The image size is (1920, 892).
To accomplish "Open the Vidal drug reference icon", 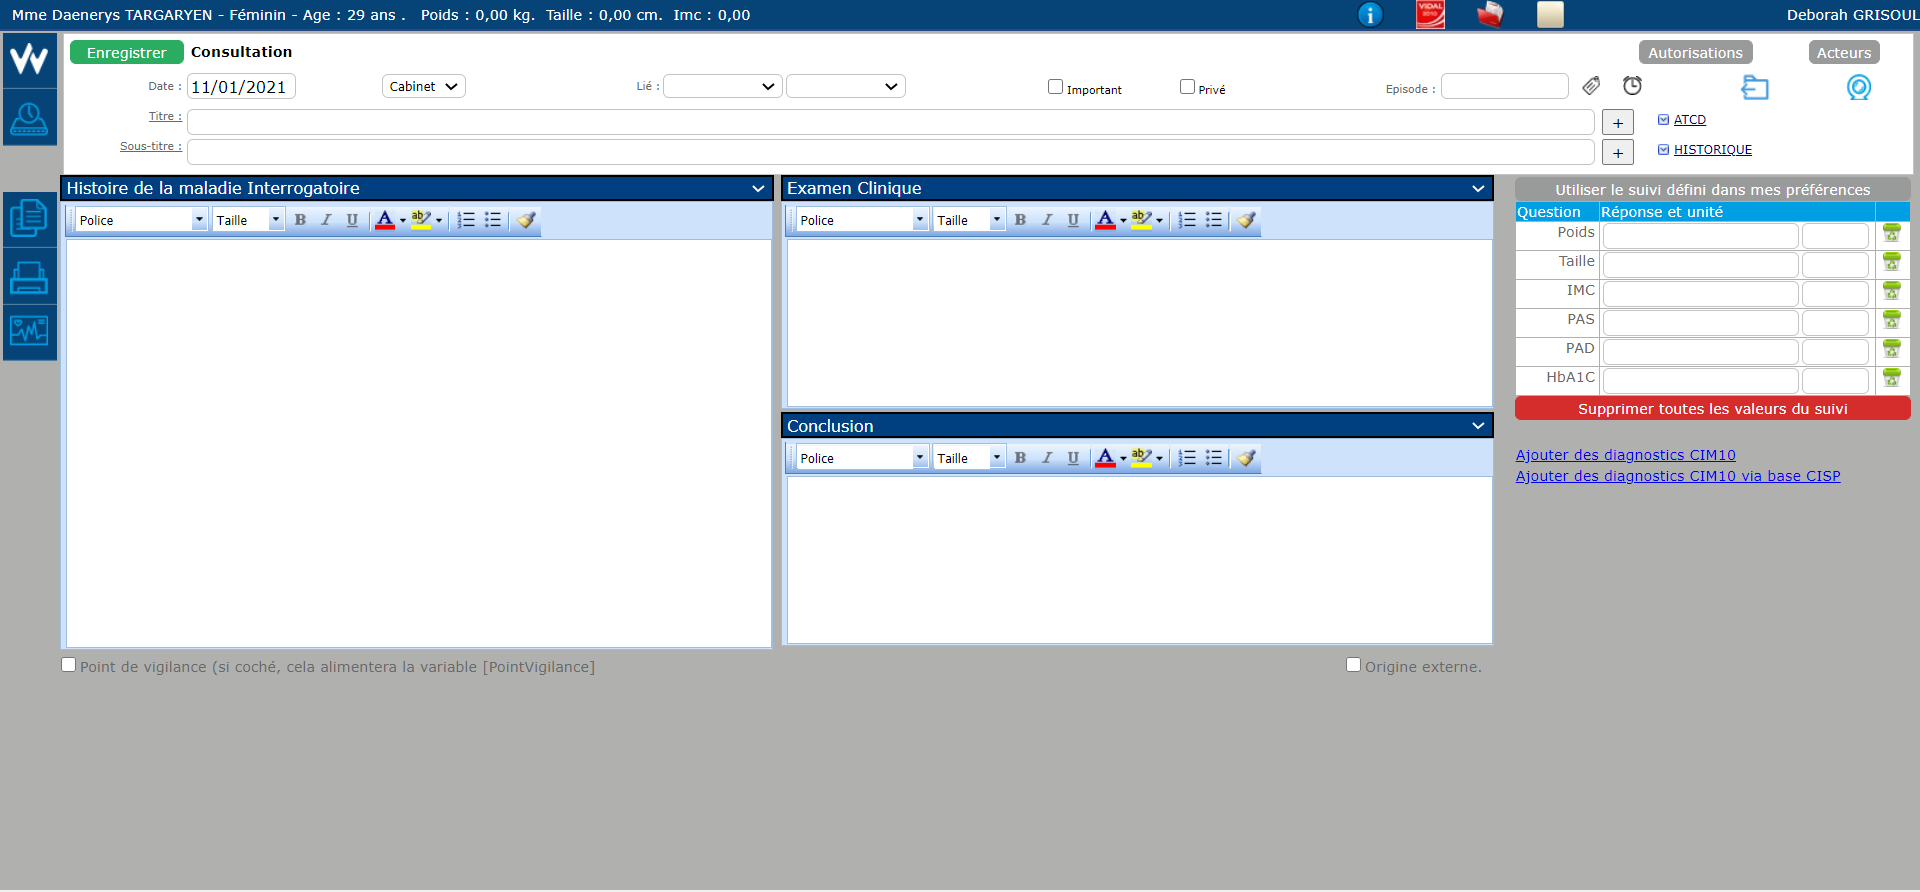I will 1430,15.
